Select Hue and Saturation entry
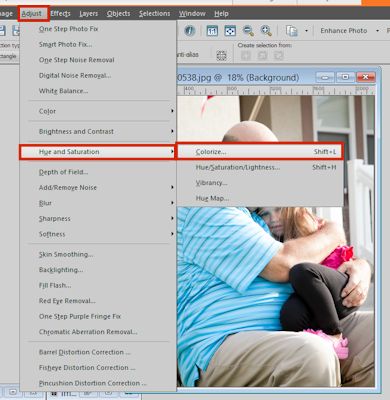Viewport: 390px width, 400px height. (x=98, y=152)
